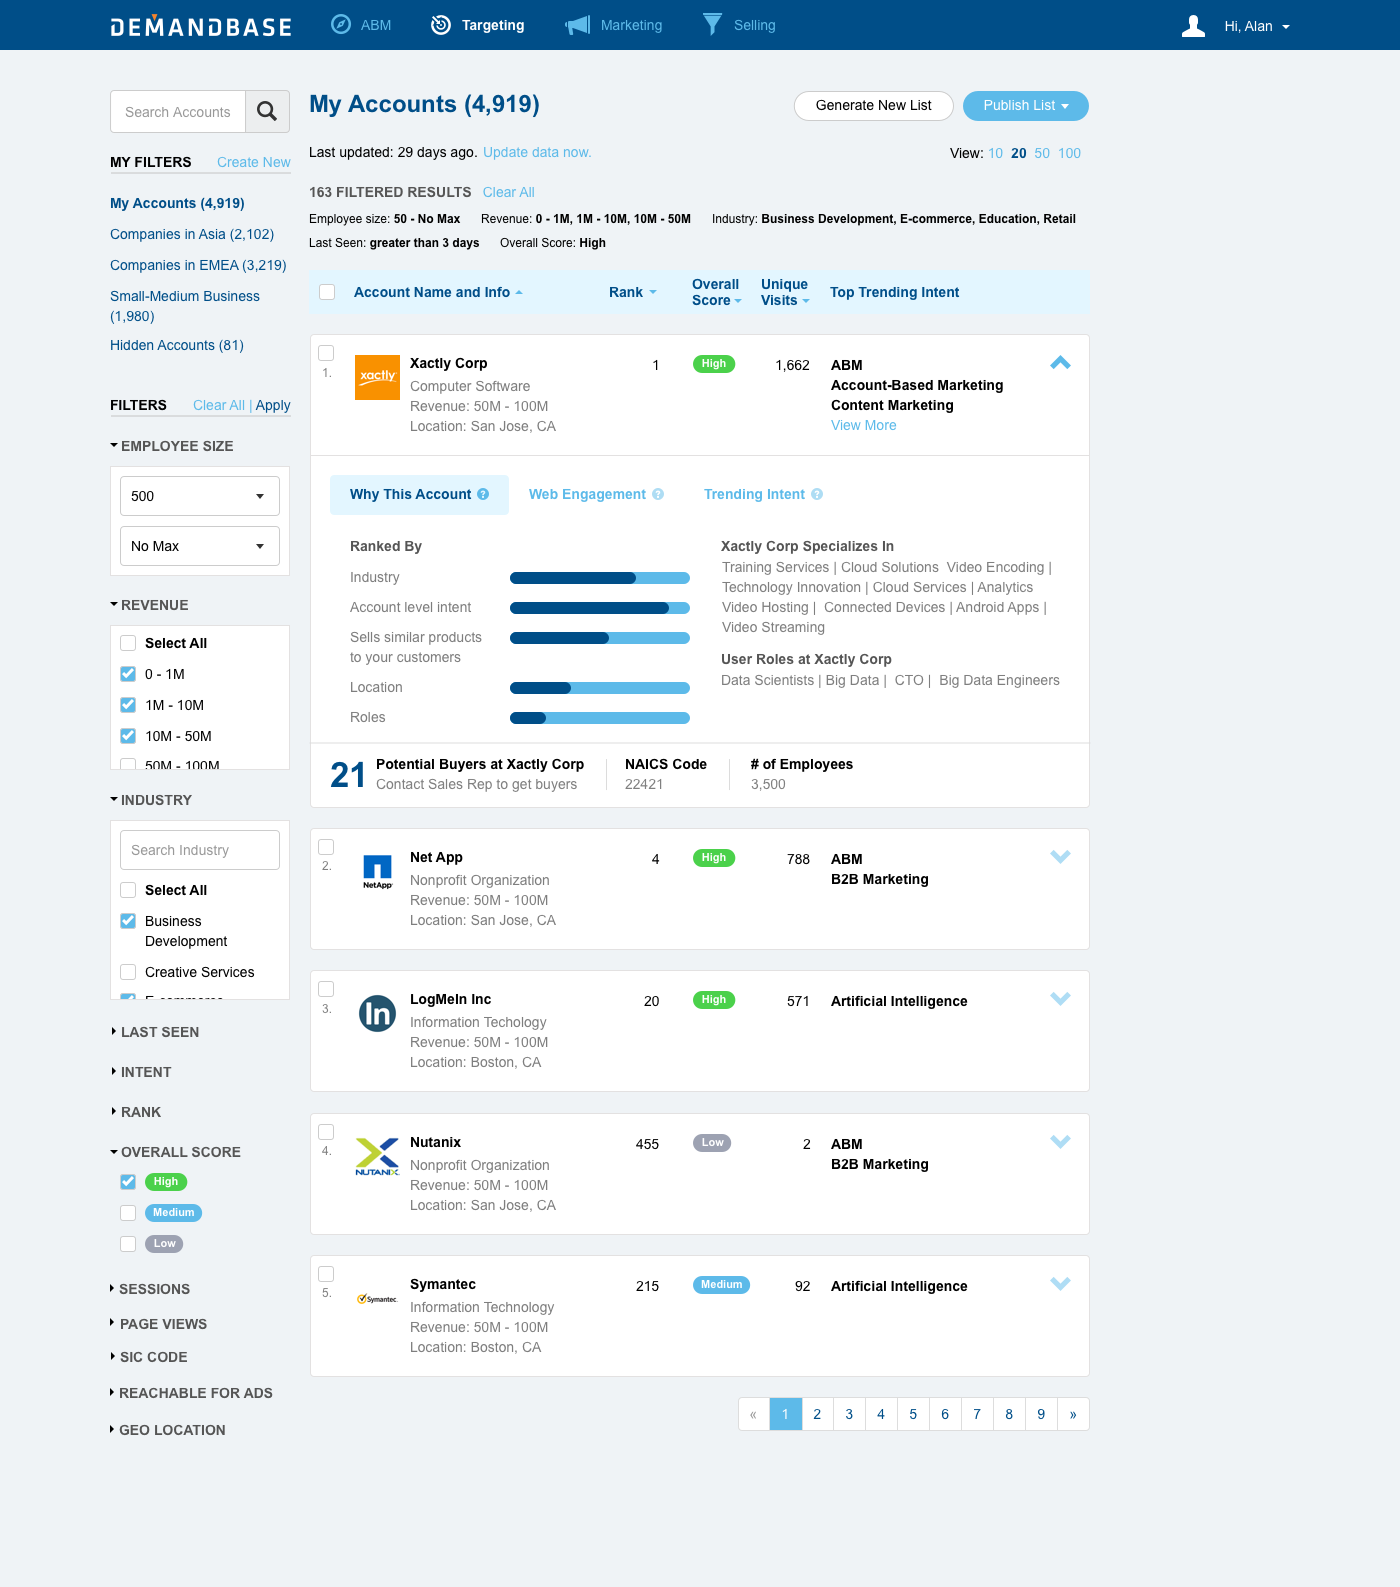Click the Demandbase logo
The height and width of the screenshot is (1587, 1400).
201,26
